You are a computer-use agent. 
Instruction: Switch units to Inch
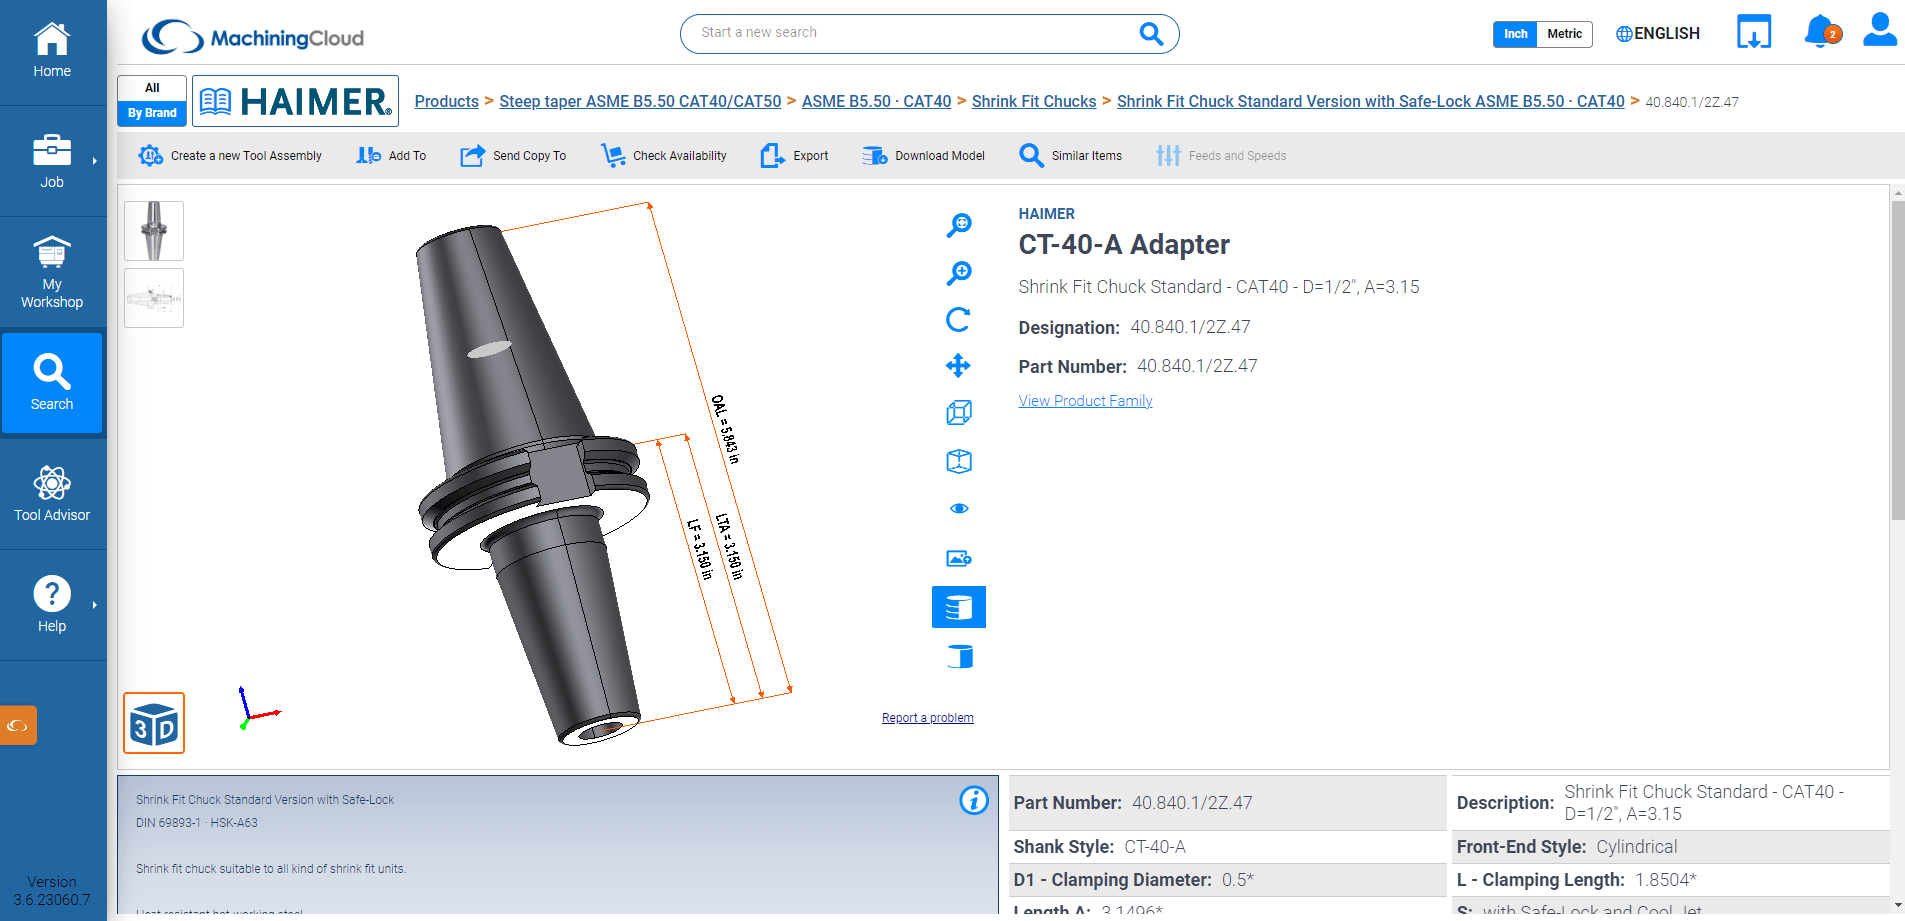click(1515, 34)
